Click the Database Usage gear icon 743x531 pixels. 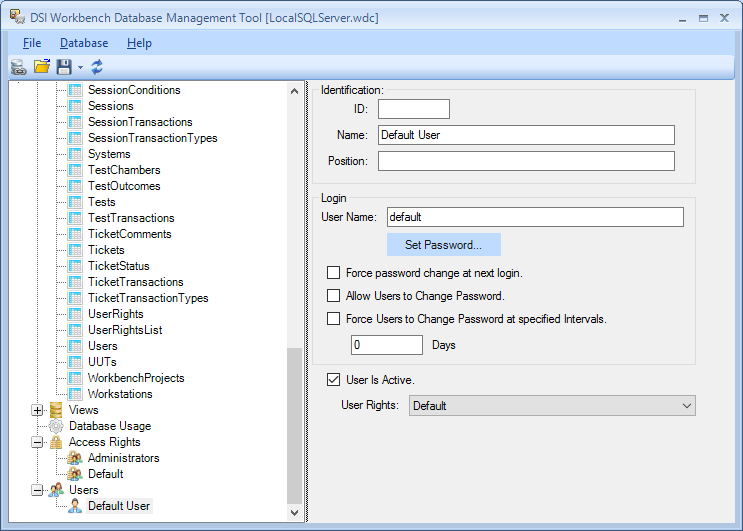56,426
